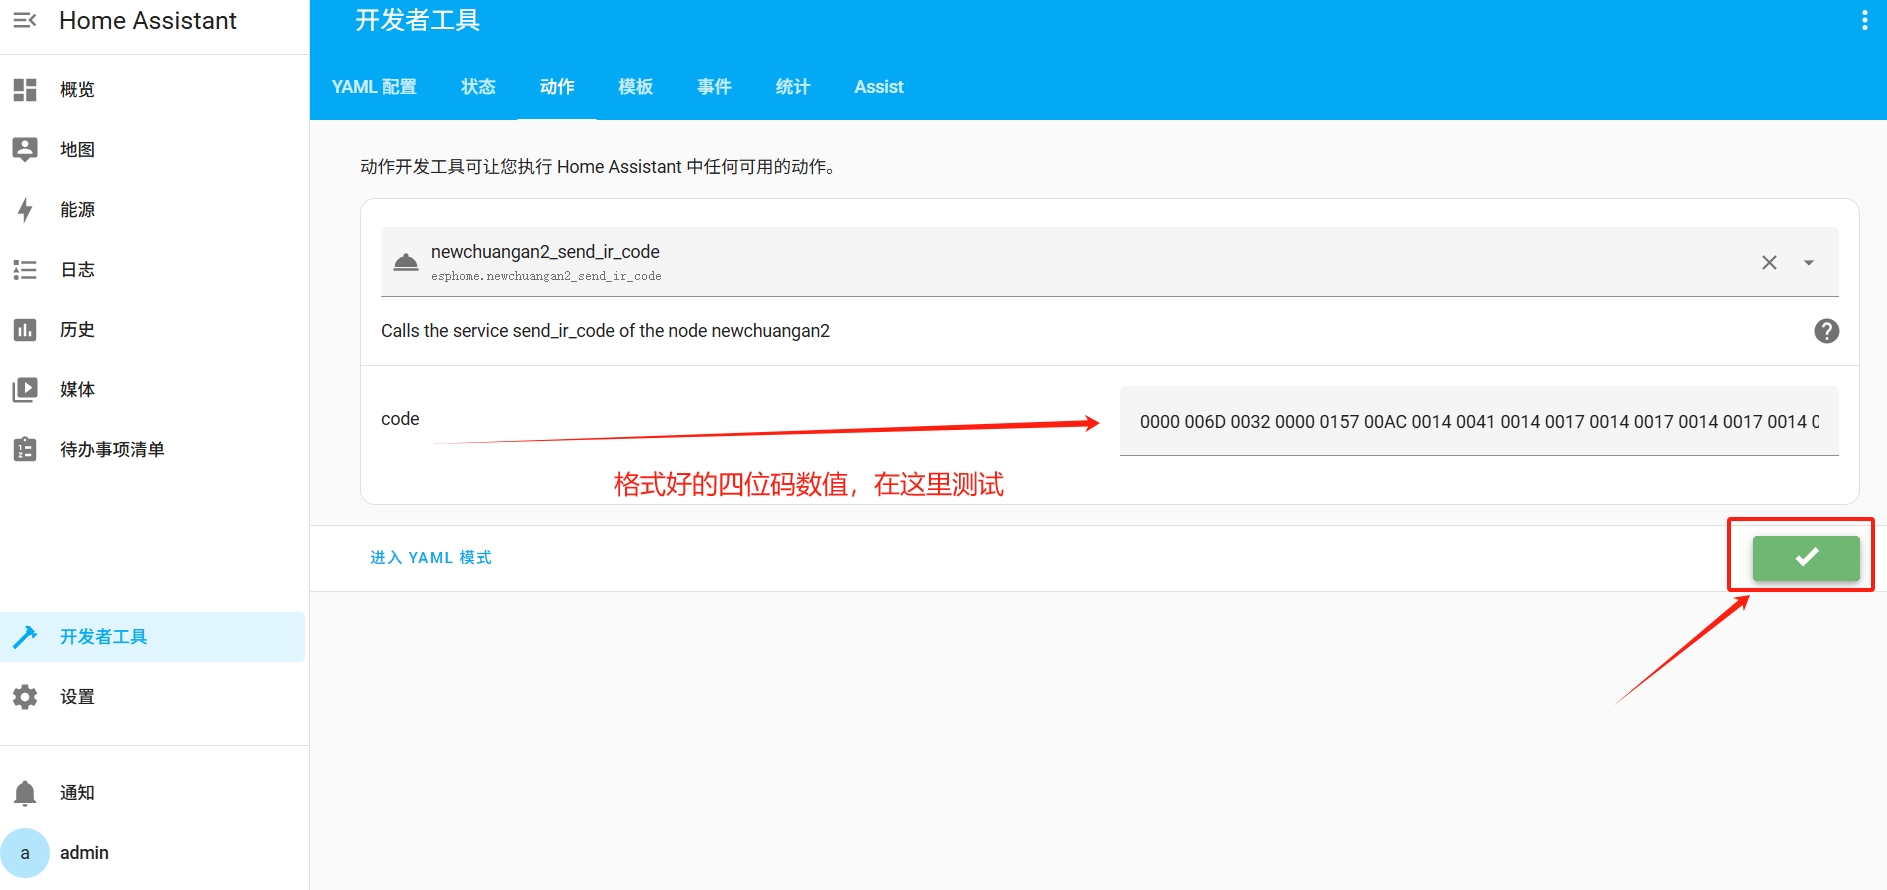Image resolution: width=1887 pixels, height=890 pixels.
Task: Open 历史 in the sidebar
Action: coord(77,330)
